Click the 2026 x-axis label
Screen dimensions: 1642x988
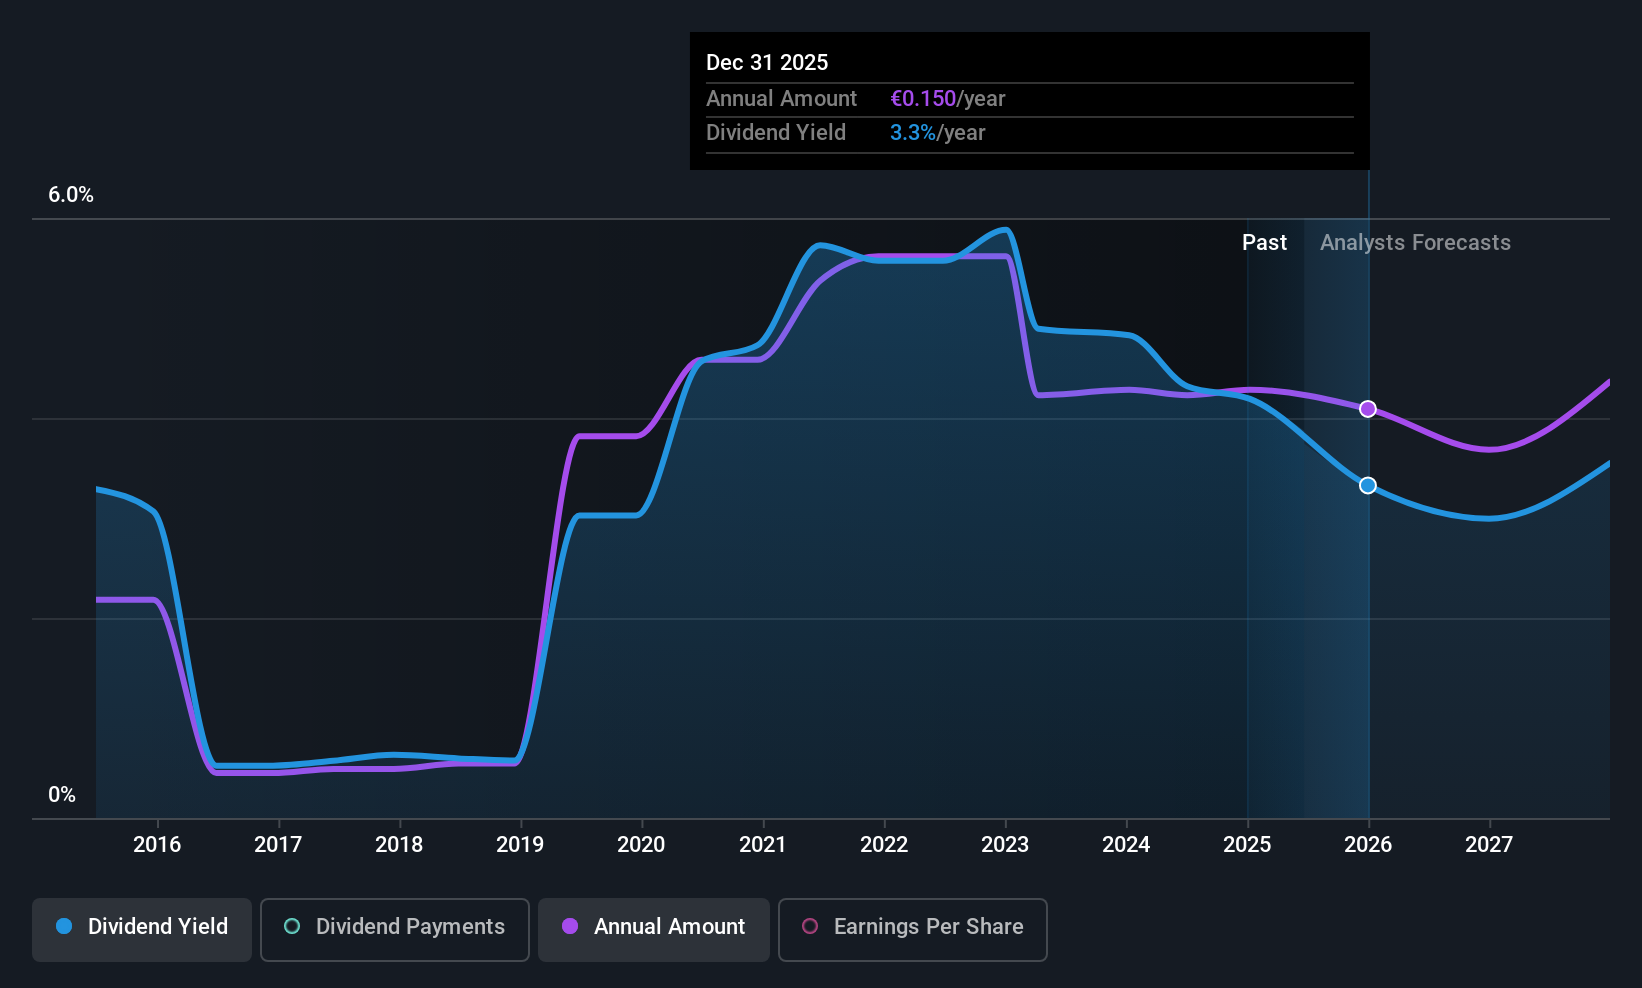point(1368,845)
